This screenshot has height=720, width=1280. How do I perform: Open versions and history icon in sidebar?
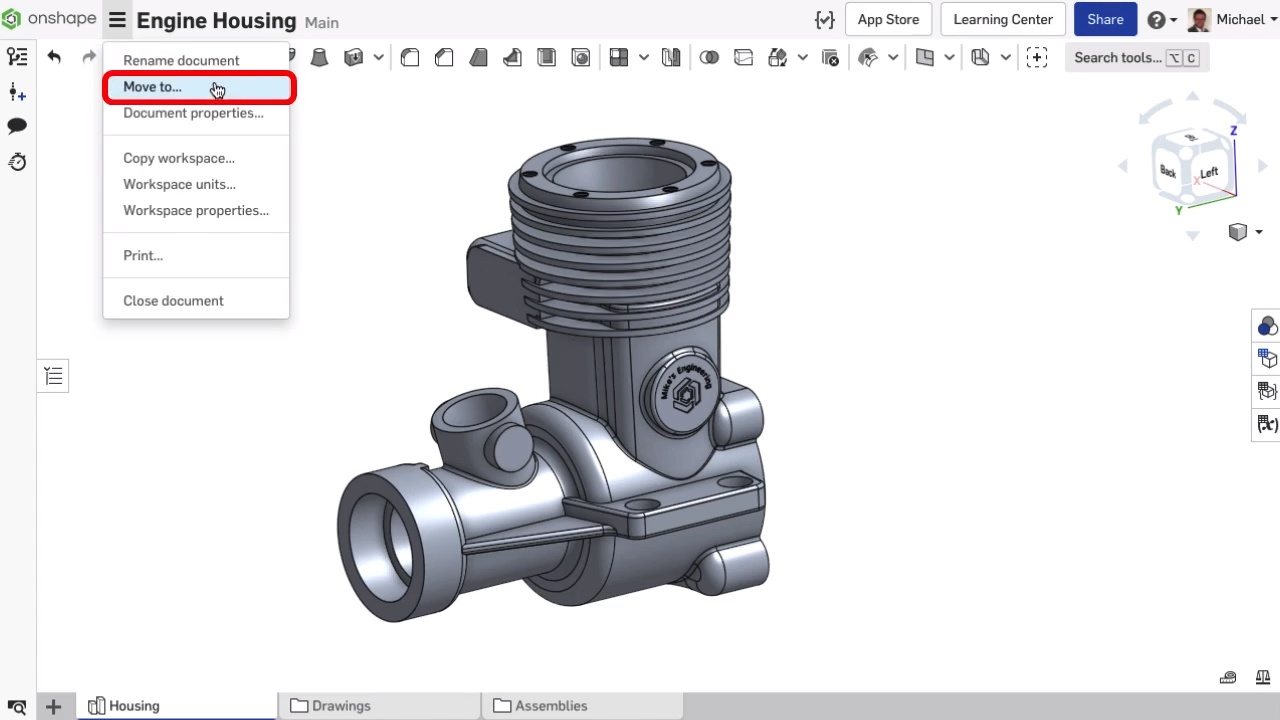click(x=17, y=161)
